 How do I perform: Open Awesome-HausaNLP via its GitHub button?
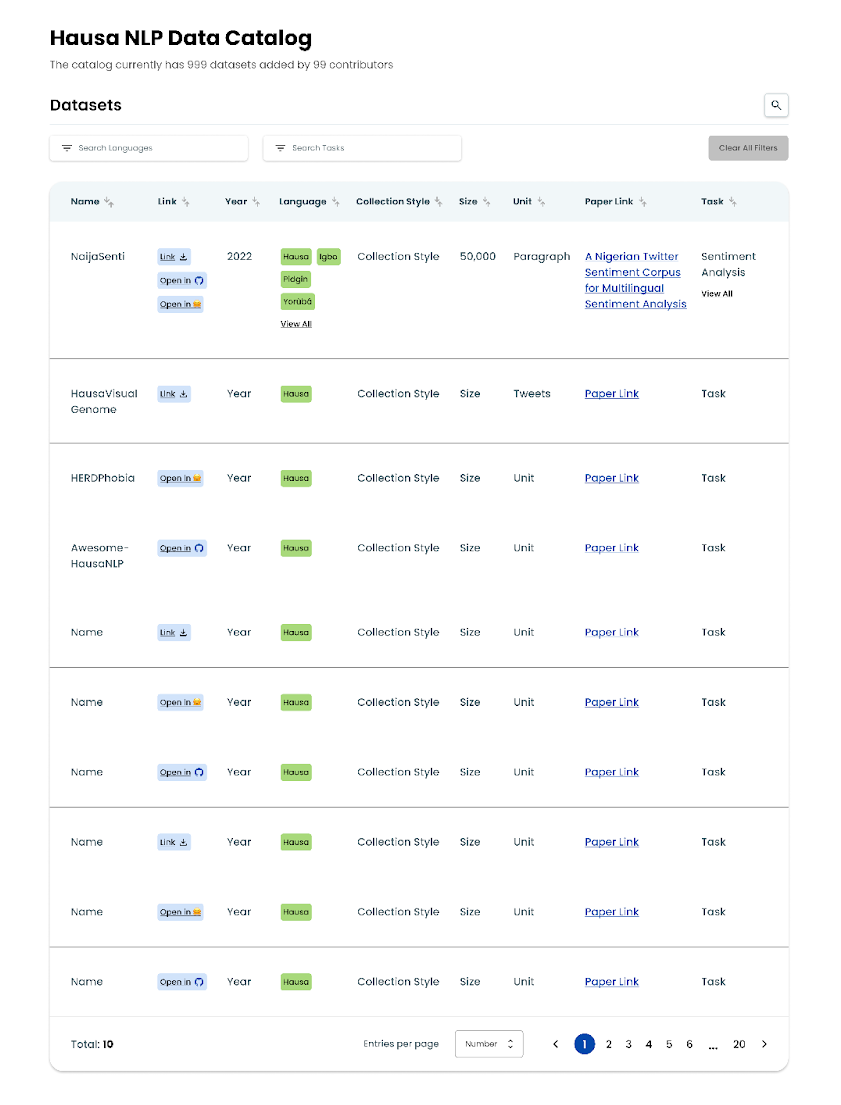(181, 547)
